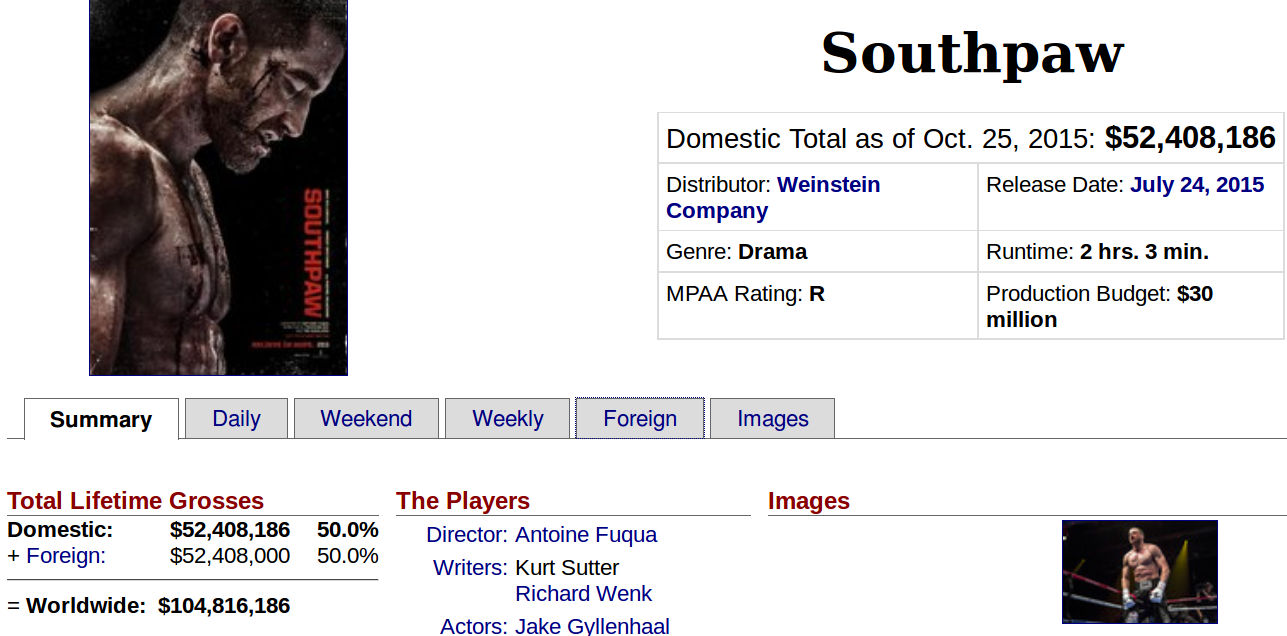Click the Worldwide gross total figure
This screenshot has width=1287, height=636.
224,606
